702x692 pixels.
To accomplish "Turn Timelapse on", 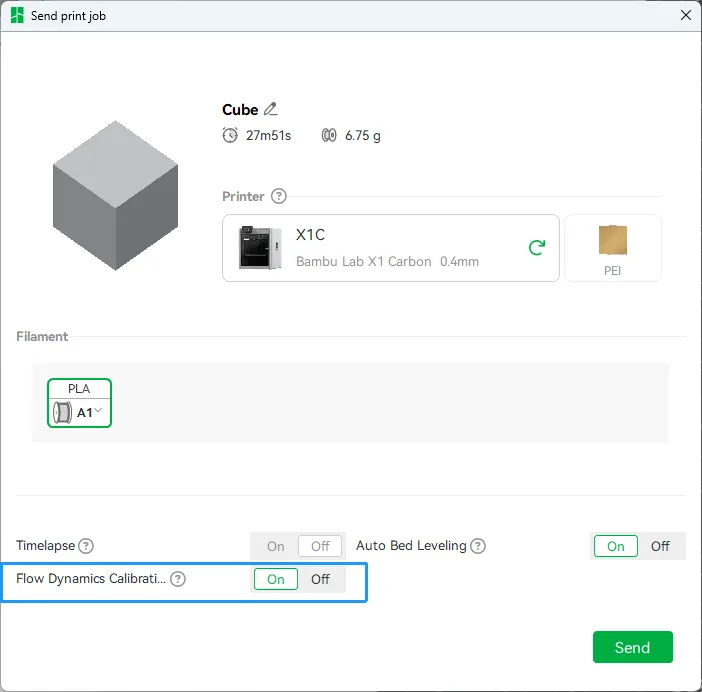I will click(x=276, y=546).
